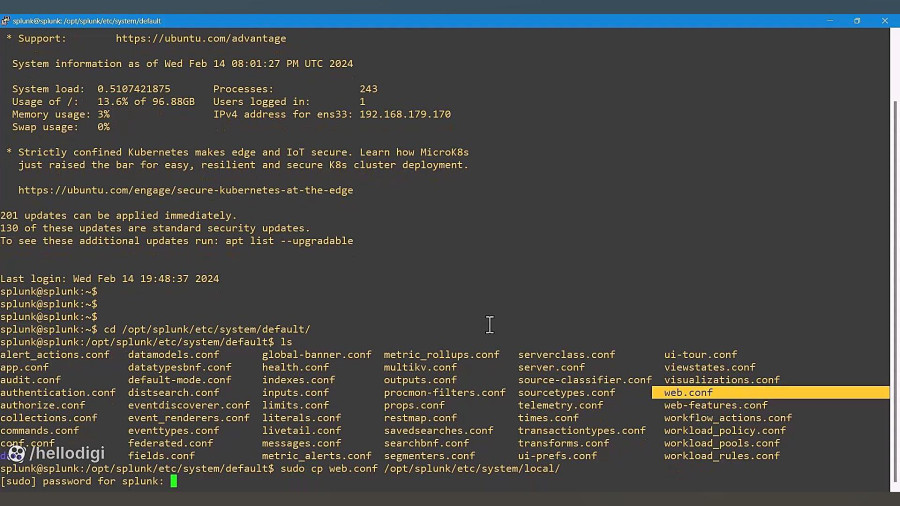The height and width of the screenshot is (506, 900).
Task: Select alert_actions.conf in the listing
Action: coord(55,355)
